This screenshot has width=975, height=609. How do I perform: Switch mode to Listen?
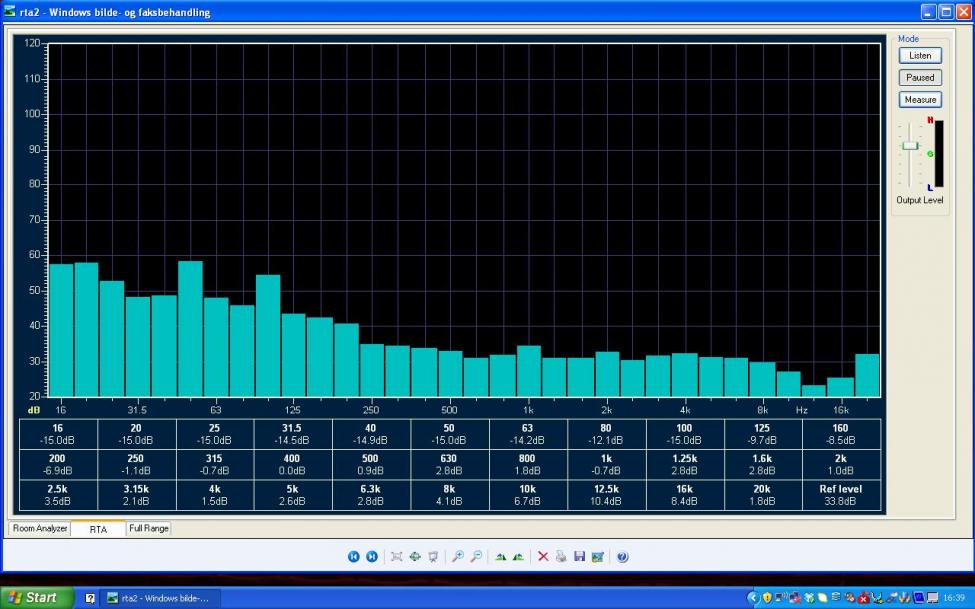[x=919, y=56]
